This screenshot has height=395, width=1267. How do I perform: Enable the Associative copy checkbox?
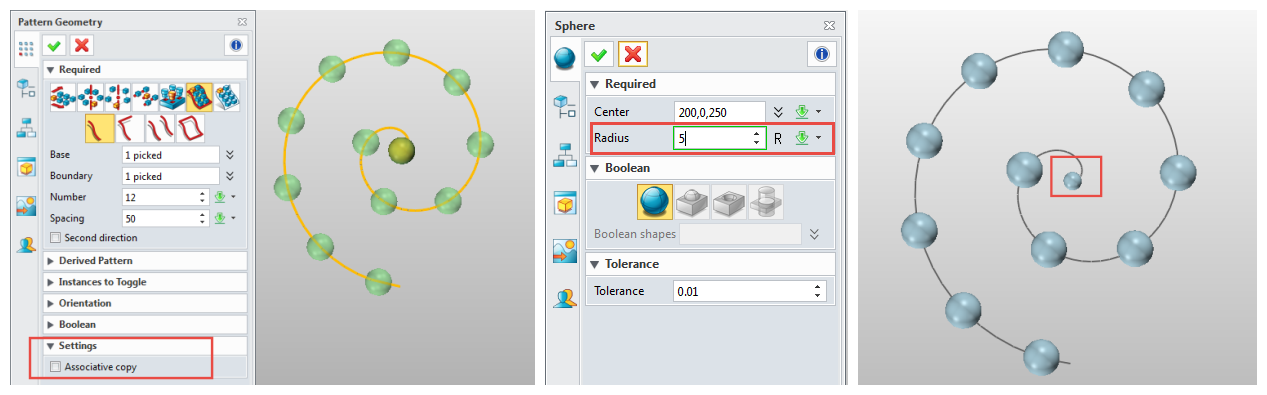pos(55,367)
